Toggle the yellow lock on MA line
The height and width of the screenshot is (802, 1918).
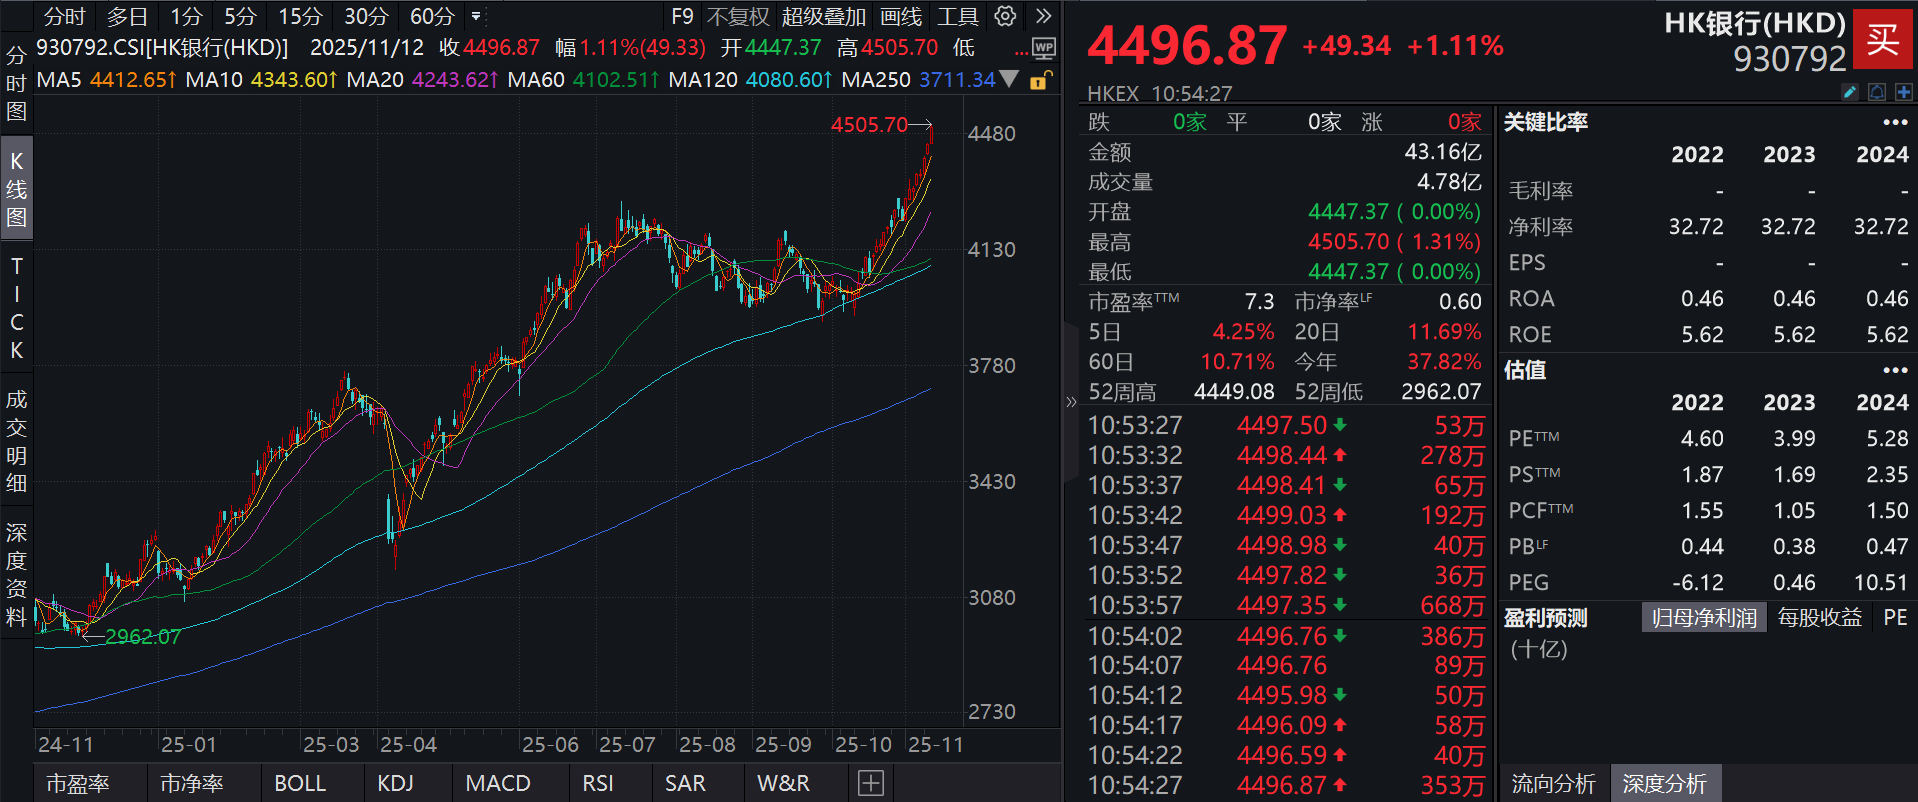click(1040, 80)
